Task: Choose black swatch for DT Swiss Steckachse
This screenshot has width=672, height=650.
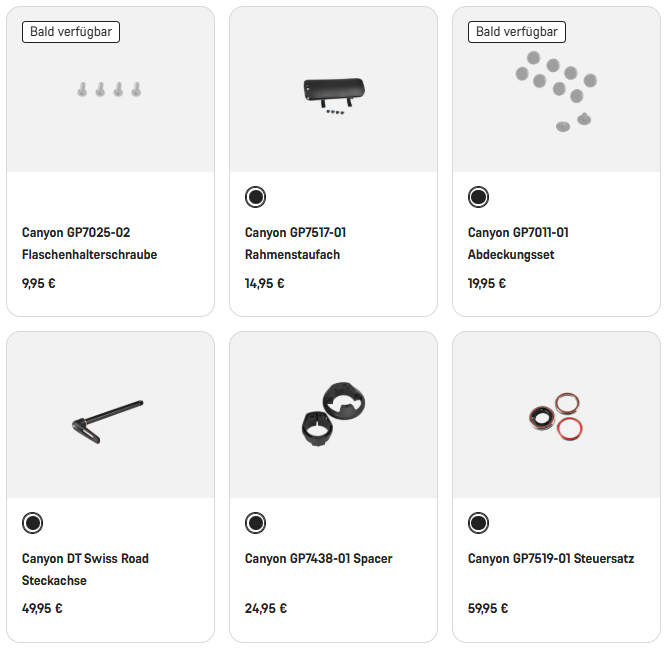Action: click(32, 523)
